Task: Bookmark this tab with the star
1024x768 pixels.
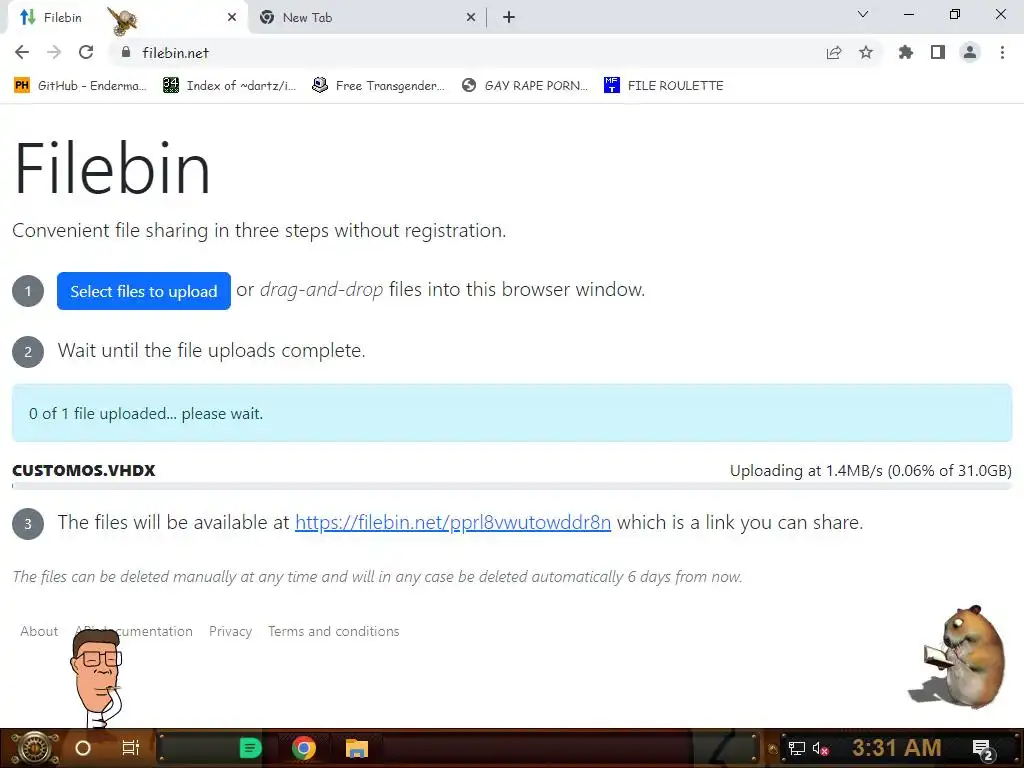Action: click(x=866, y=52)
